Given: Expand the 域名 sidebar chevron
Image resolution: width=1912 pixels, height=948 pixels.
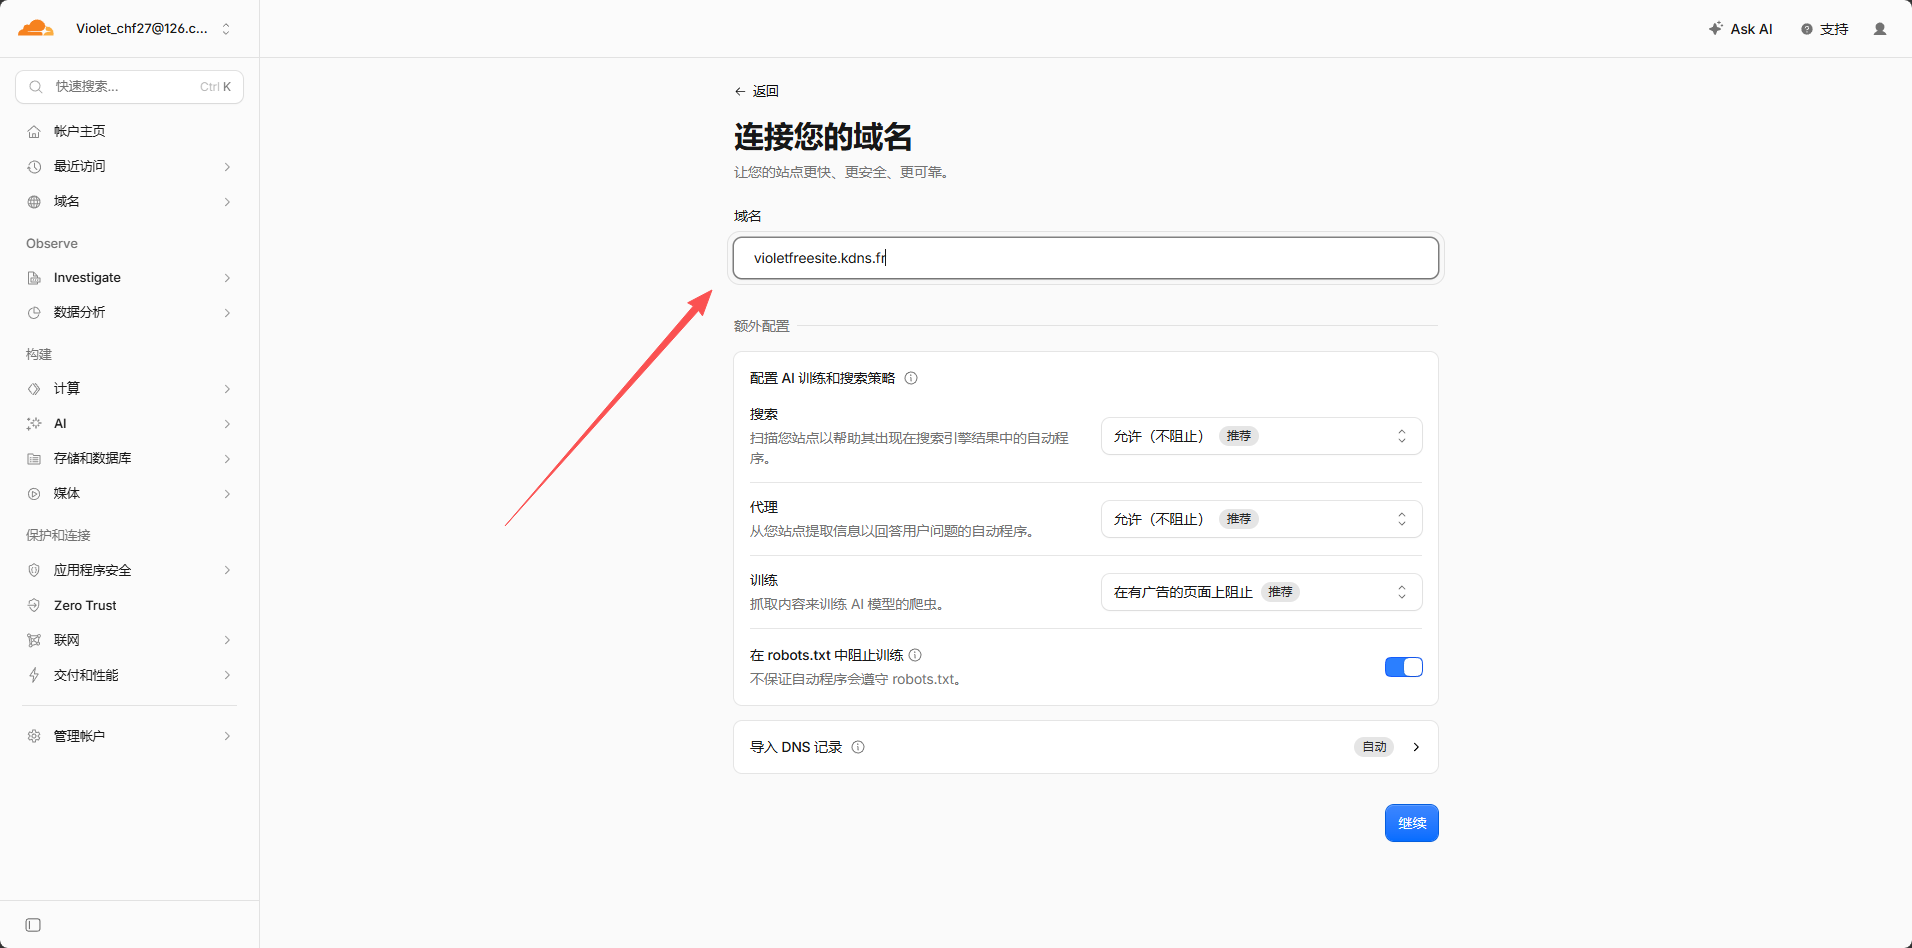Looking at the screenshot, I should tap(227, 202).
